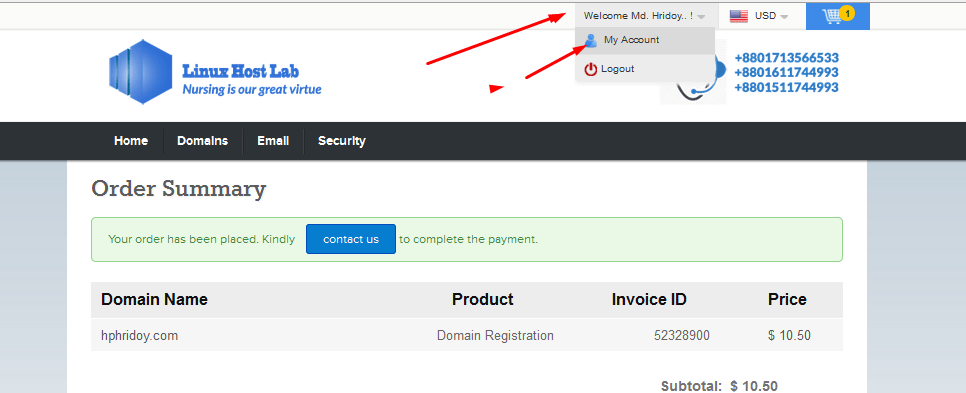Click the red Logout power icon

pos(591,69)
